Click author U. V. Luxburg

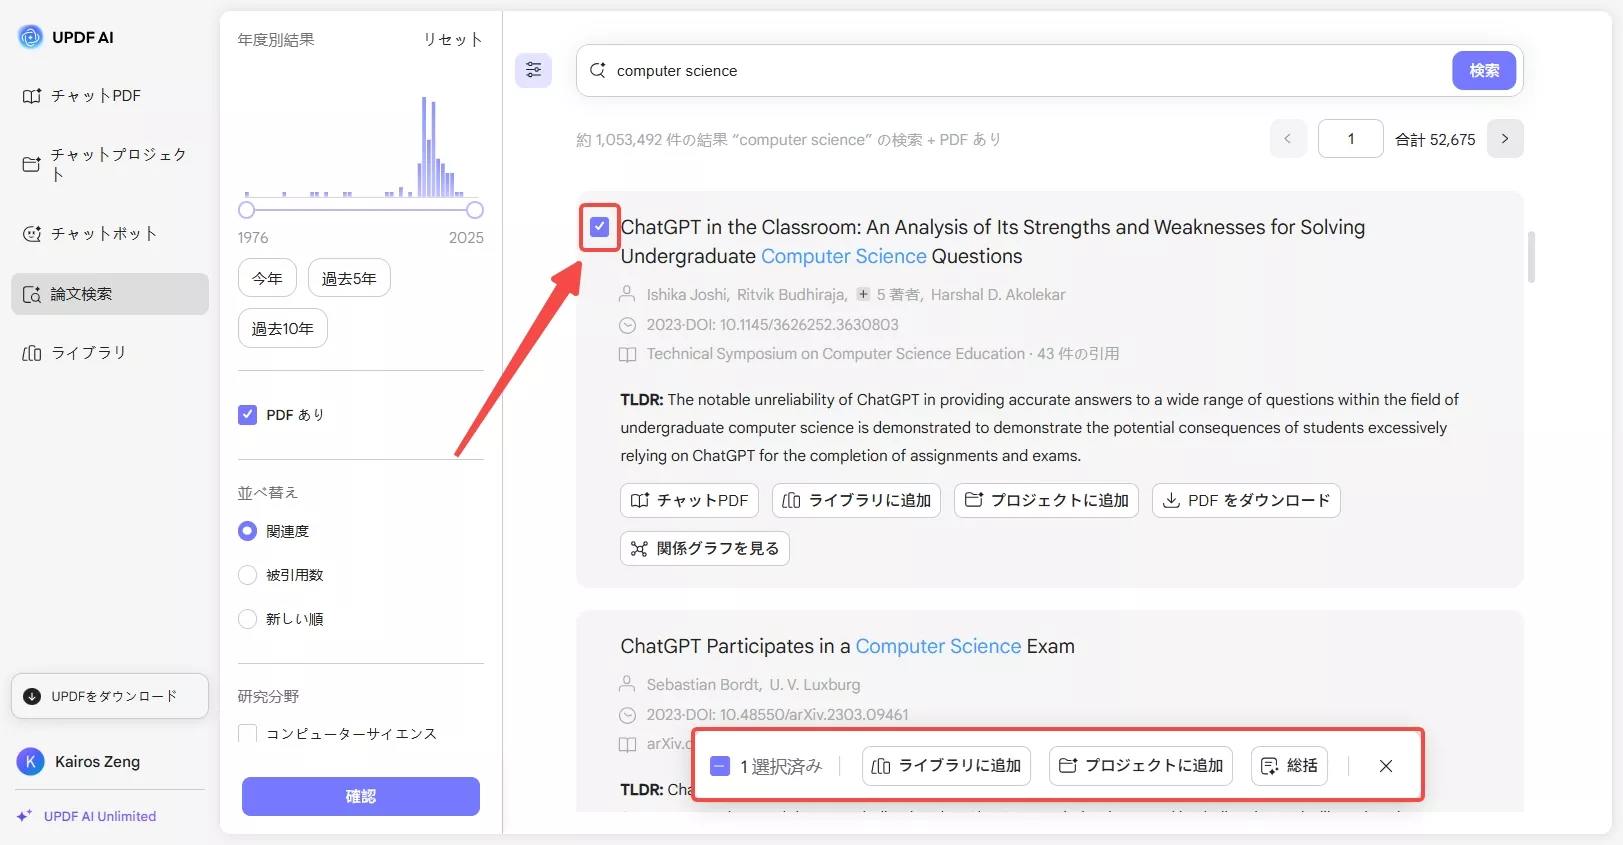(815, 685)
